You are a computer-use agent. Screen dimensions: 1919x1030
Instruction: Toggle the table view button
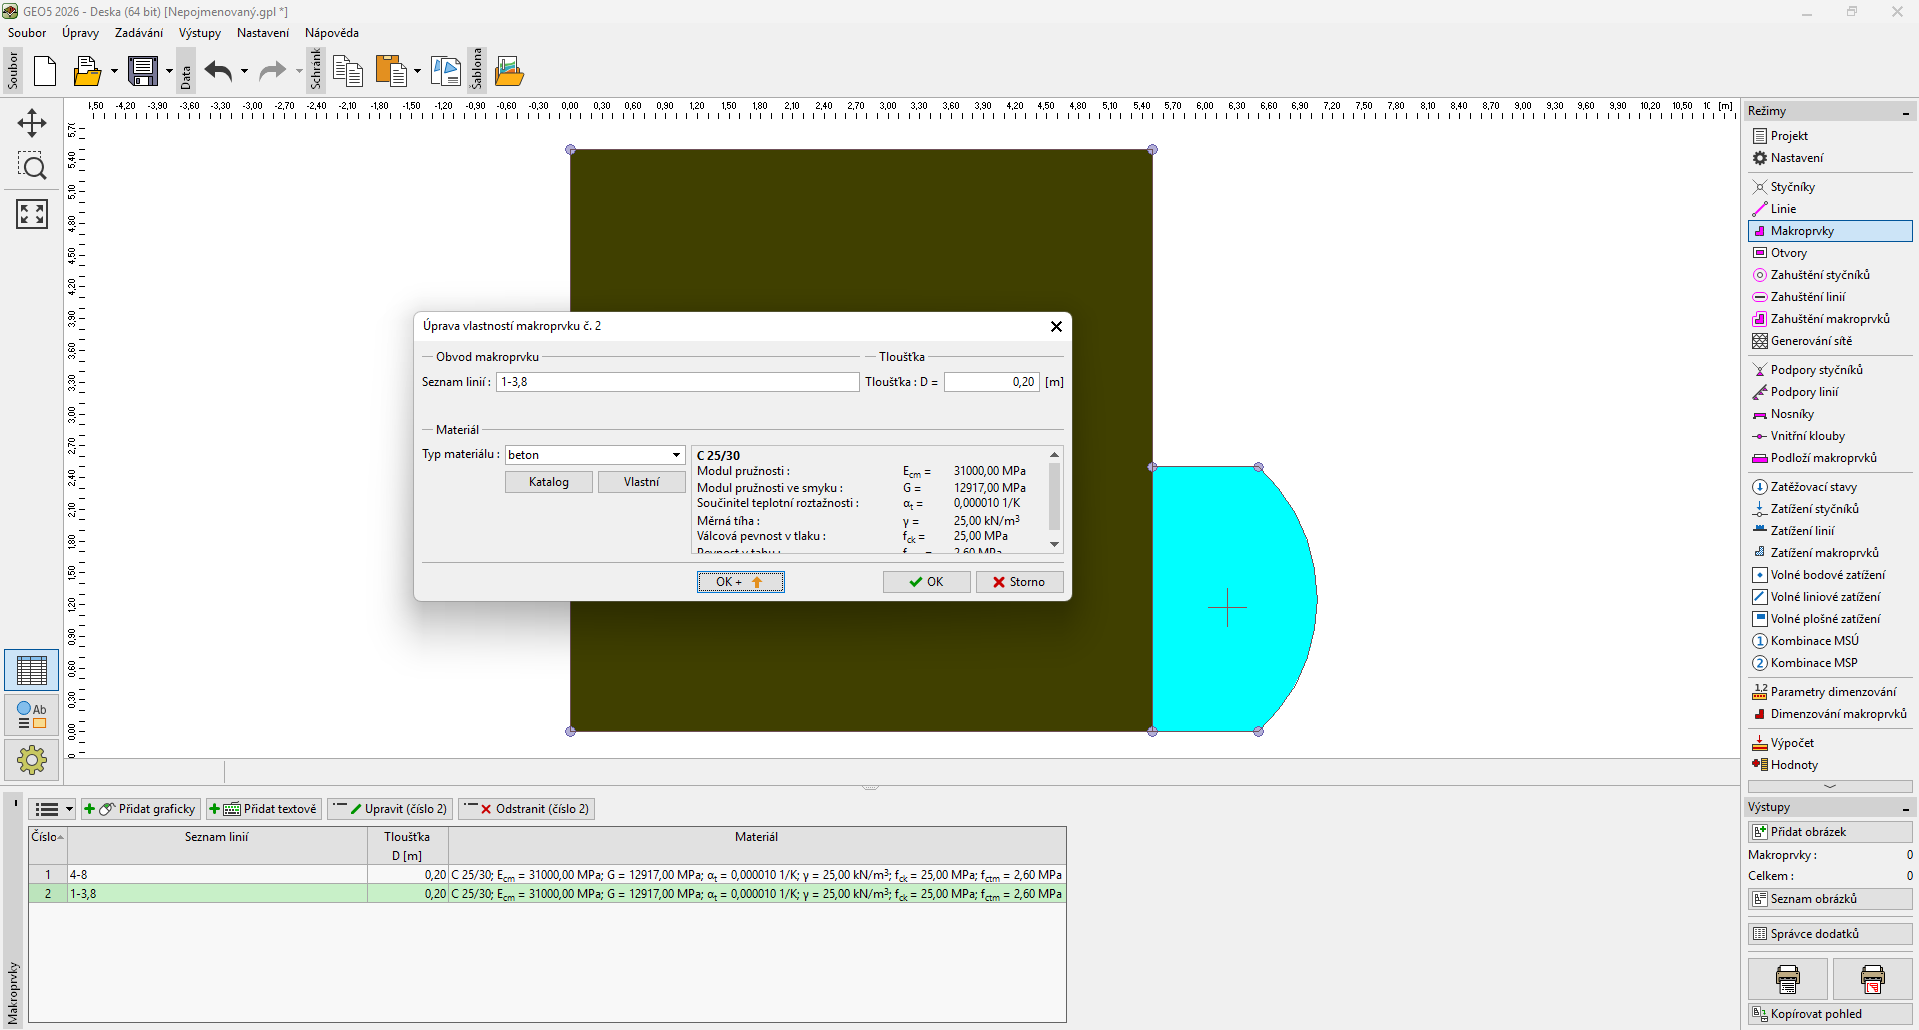click(32, 670)
